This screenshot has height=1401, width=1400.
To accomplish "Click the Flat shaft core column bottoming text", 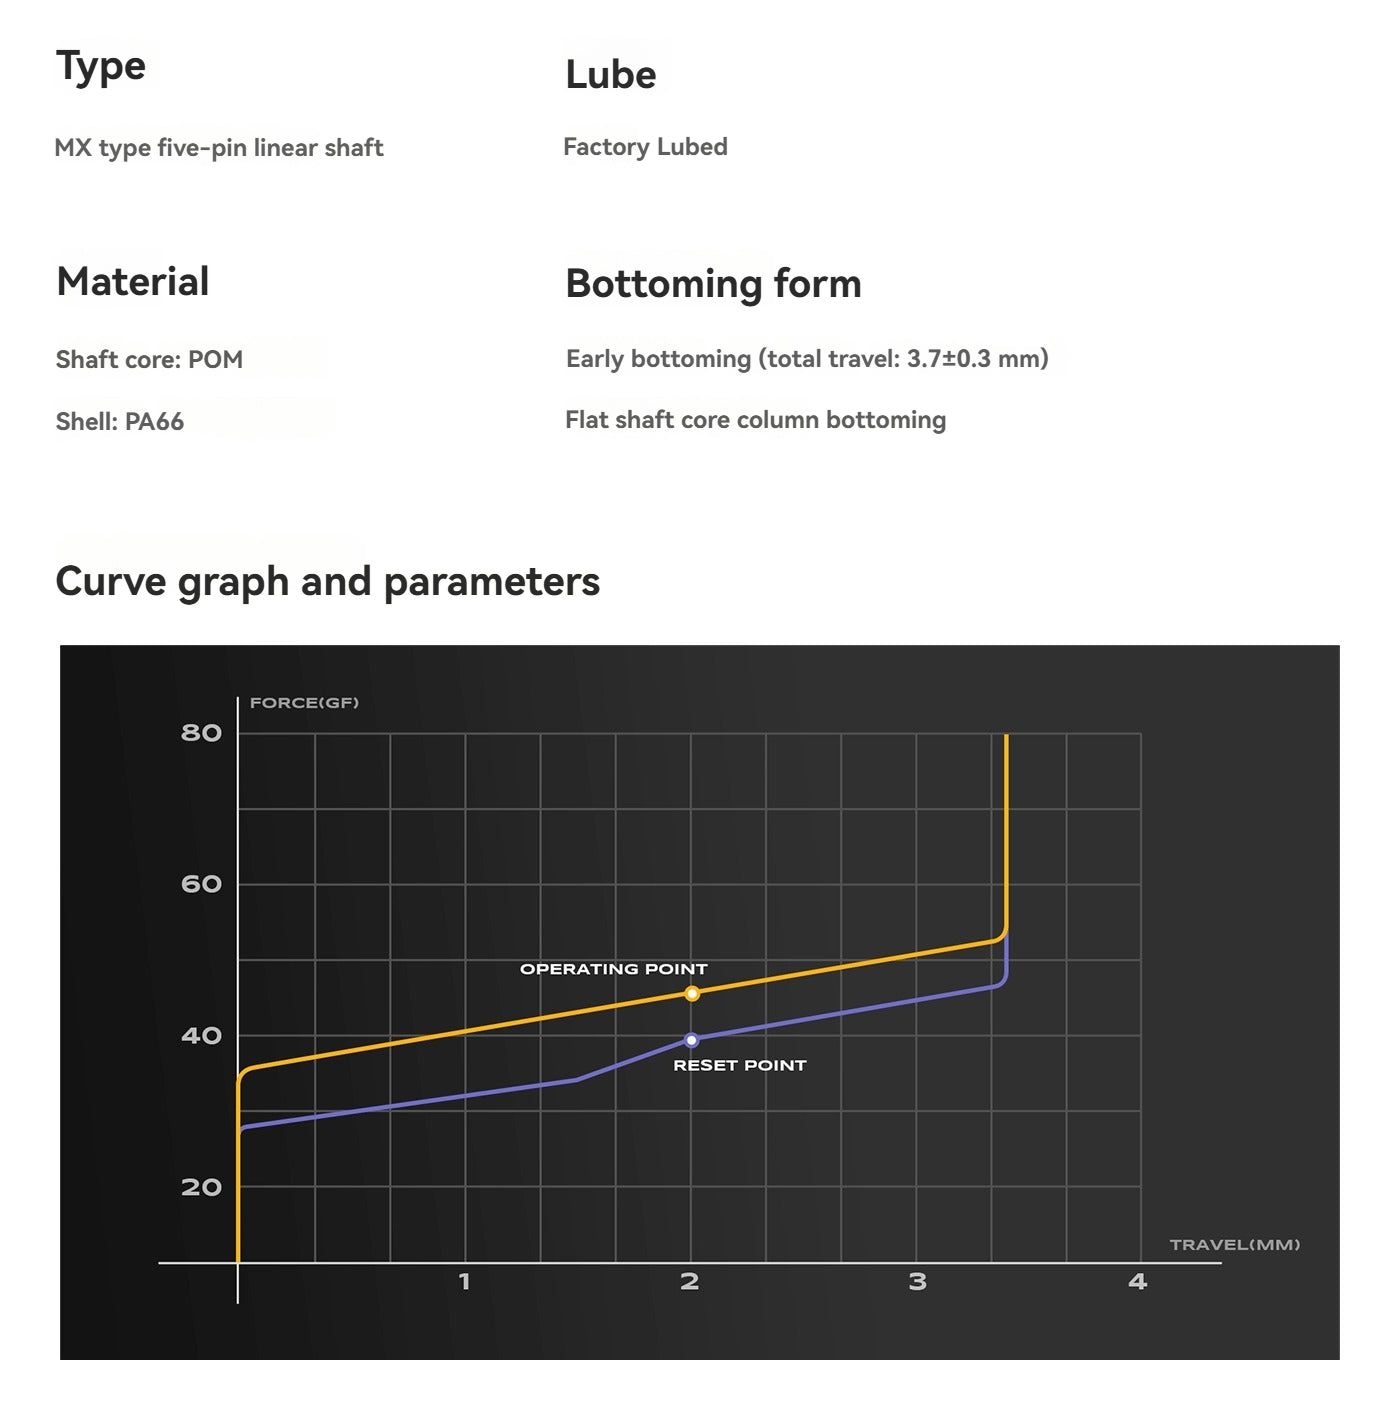I will [755, 420].
